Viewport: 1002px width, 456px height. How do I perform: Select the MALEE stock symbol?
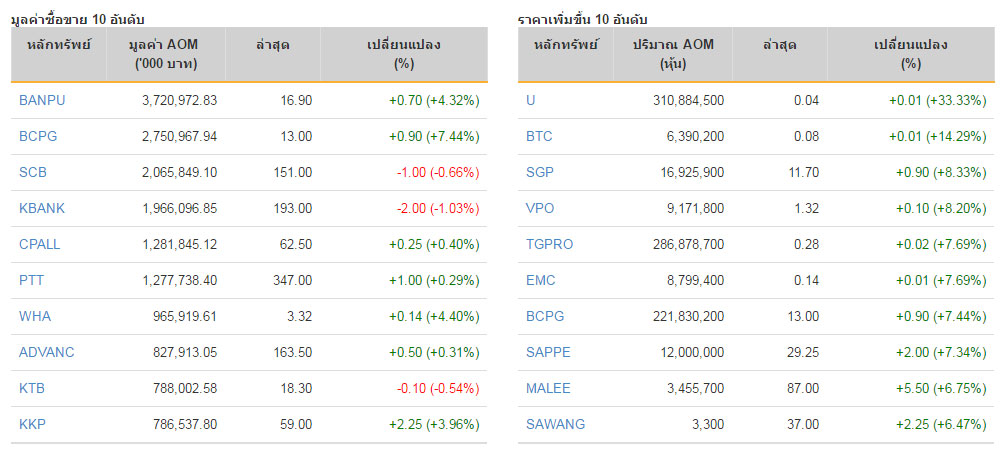[x=548, y=388]
